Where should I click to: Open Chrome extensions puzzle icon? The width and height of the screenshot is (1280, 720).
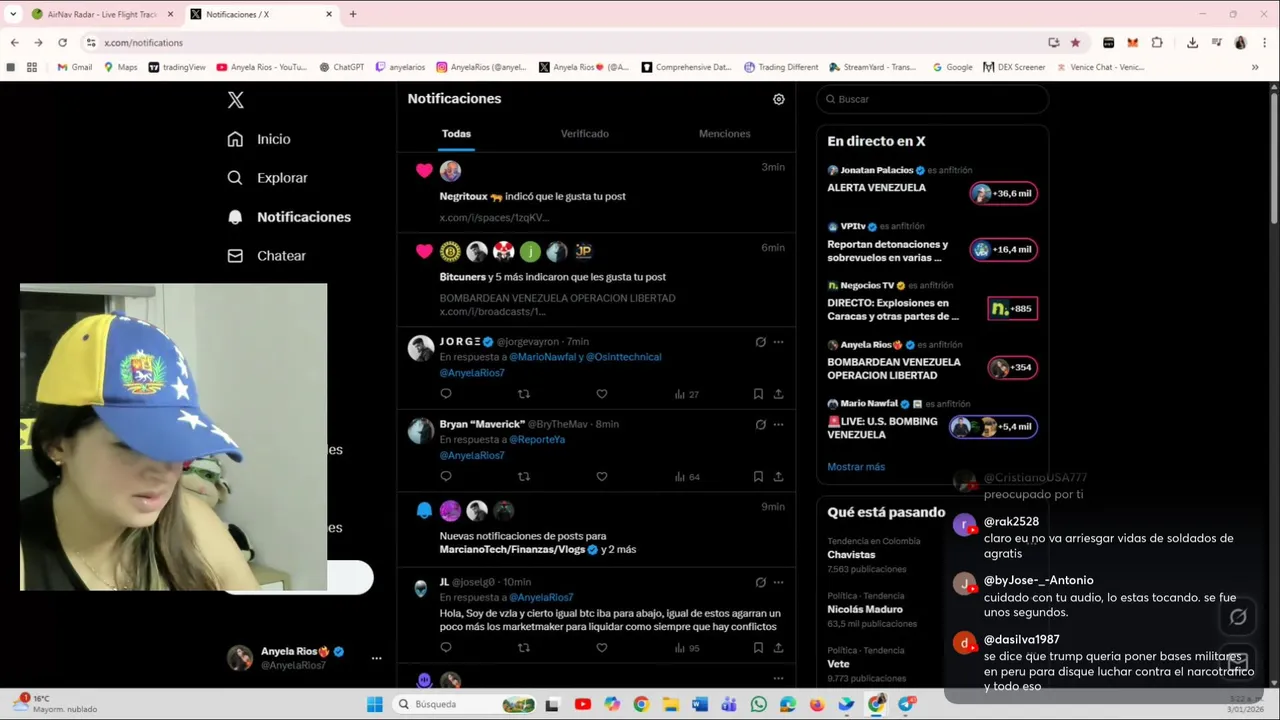[1157, 42]
